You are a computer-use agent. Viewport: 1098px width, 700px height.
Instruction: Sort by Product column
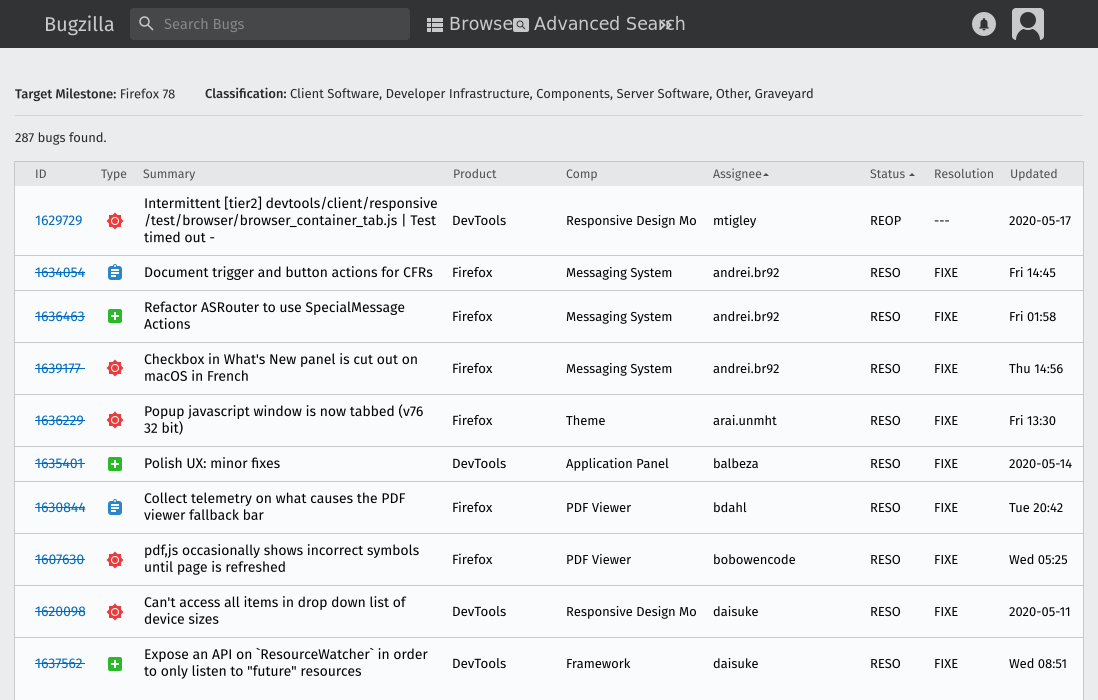coord(474,174)
